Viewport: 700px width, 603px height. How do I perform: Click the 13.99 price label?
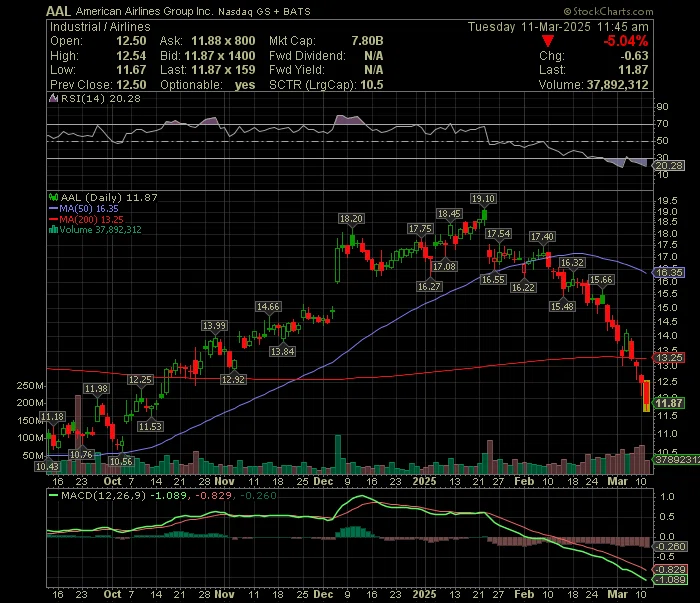214,326
